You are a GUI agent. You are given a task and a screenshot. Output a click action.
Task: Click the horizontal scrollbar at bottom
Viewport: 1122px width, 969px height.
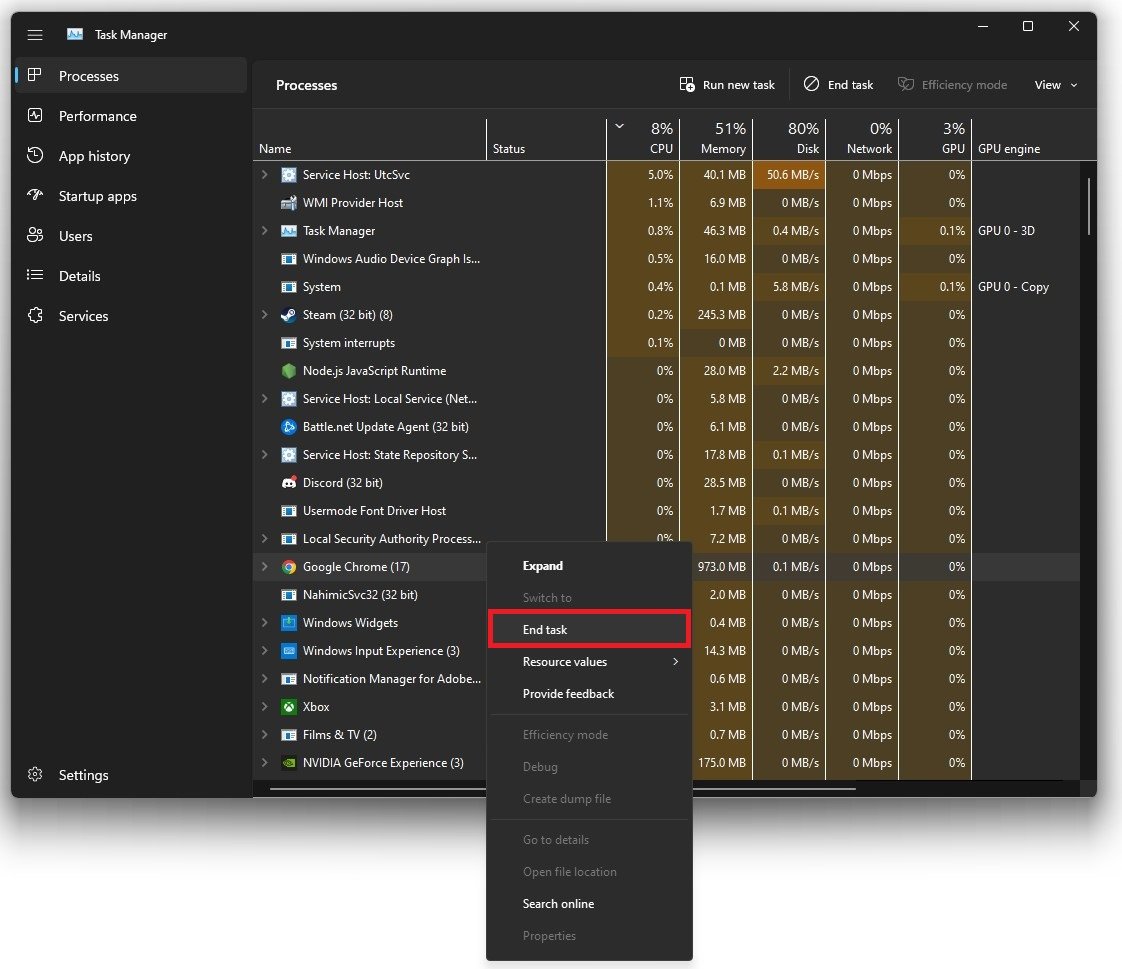coord(562,789)
